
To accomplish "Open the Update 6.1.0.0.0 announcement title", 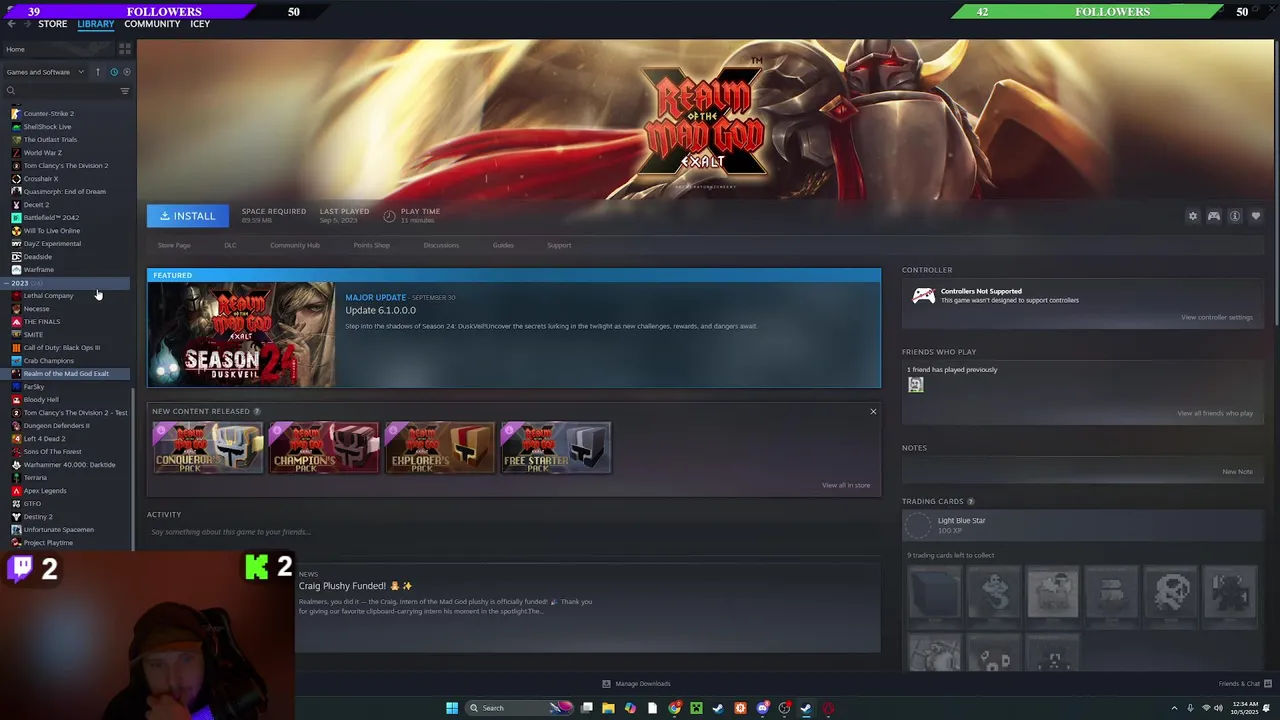I will tap(380, 310).
